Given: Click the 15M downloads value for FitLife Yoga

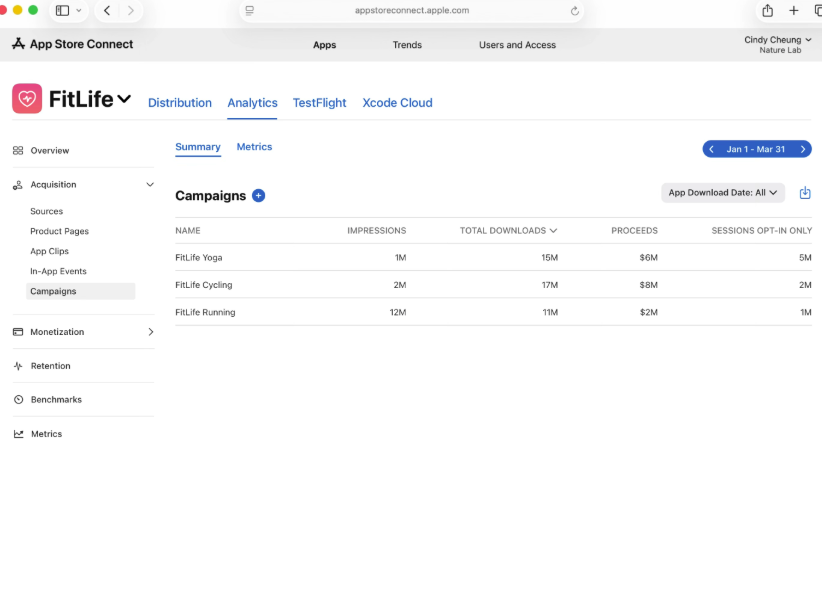Looking at the screenshot, I should [549, 258].
